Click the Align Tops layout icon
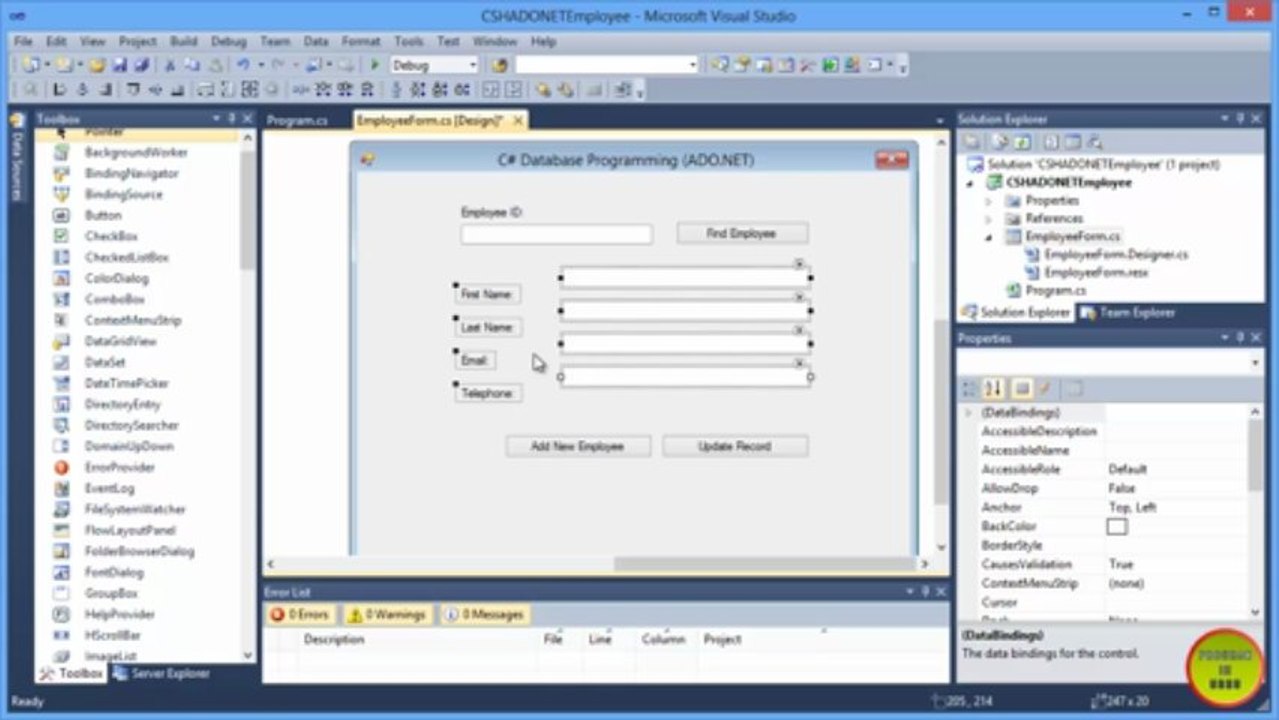The image size is (1279, 720). (132, 89)
